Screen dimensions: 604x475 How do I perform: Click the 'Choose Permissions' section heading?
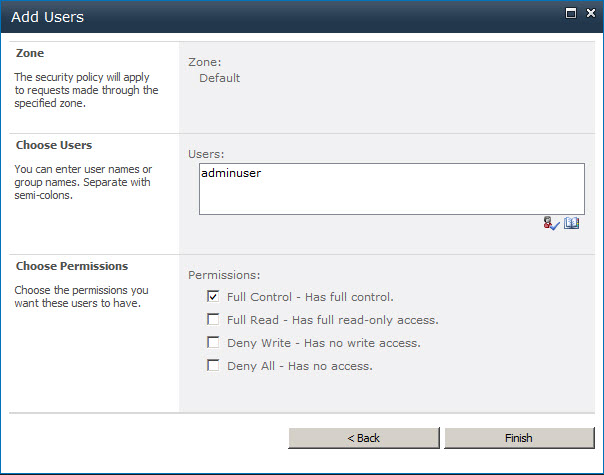coord(72,267)
